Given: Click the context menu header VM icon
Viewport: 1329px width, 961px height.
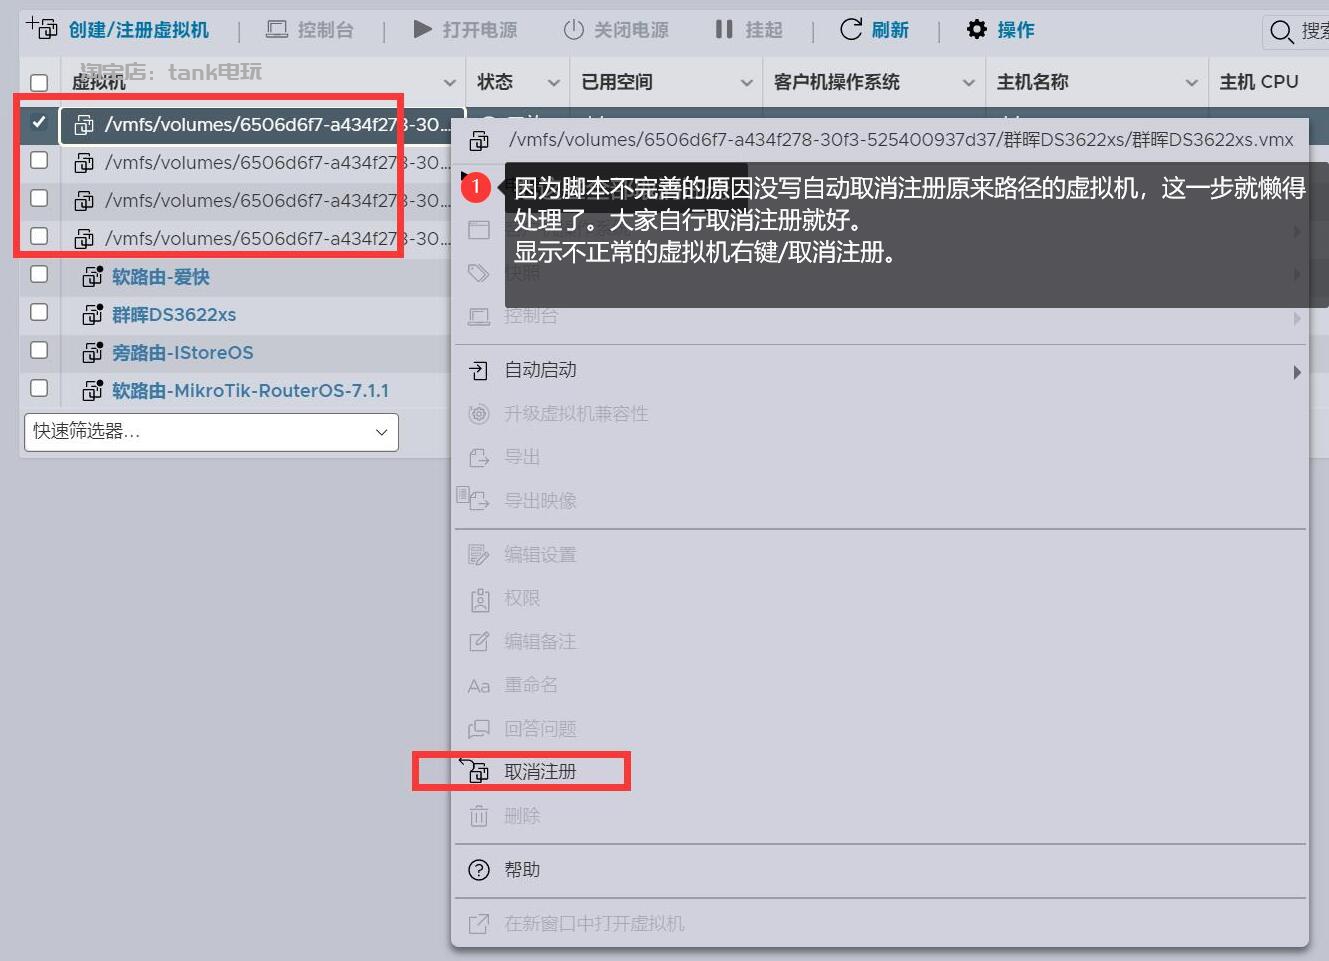Looking at the screenshot, I should pos(479,141).
